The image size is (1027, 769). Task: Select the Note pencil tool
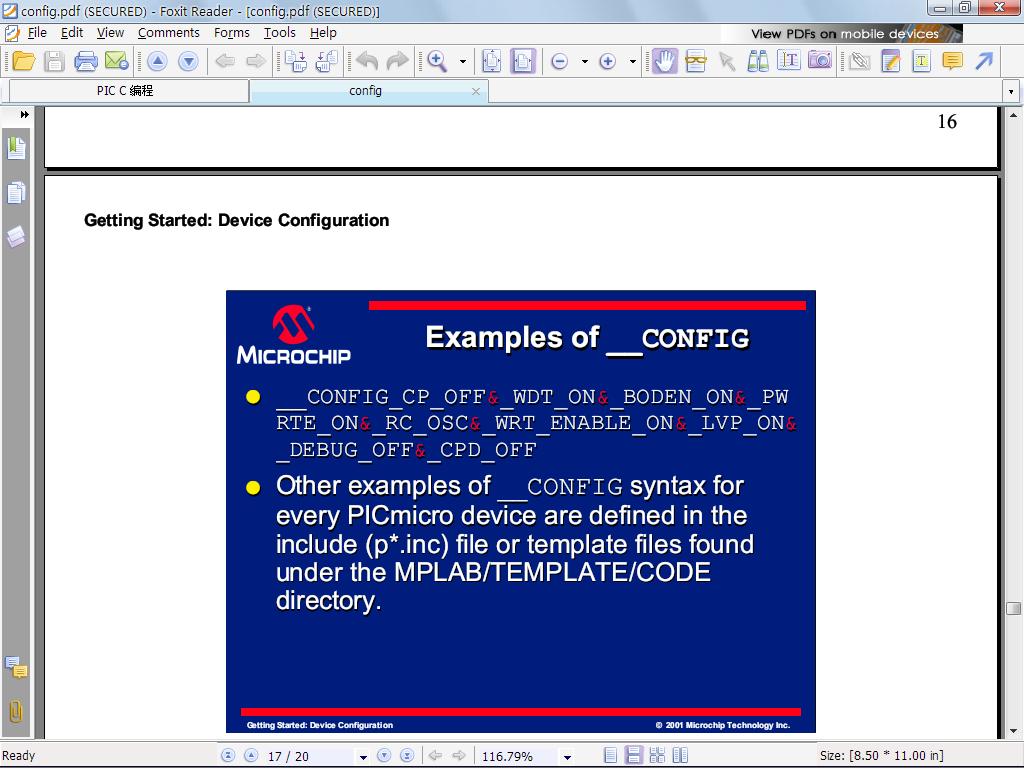(x=891, y=62)
